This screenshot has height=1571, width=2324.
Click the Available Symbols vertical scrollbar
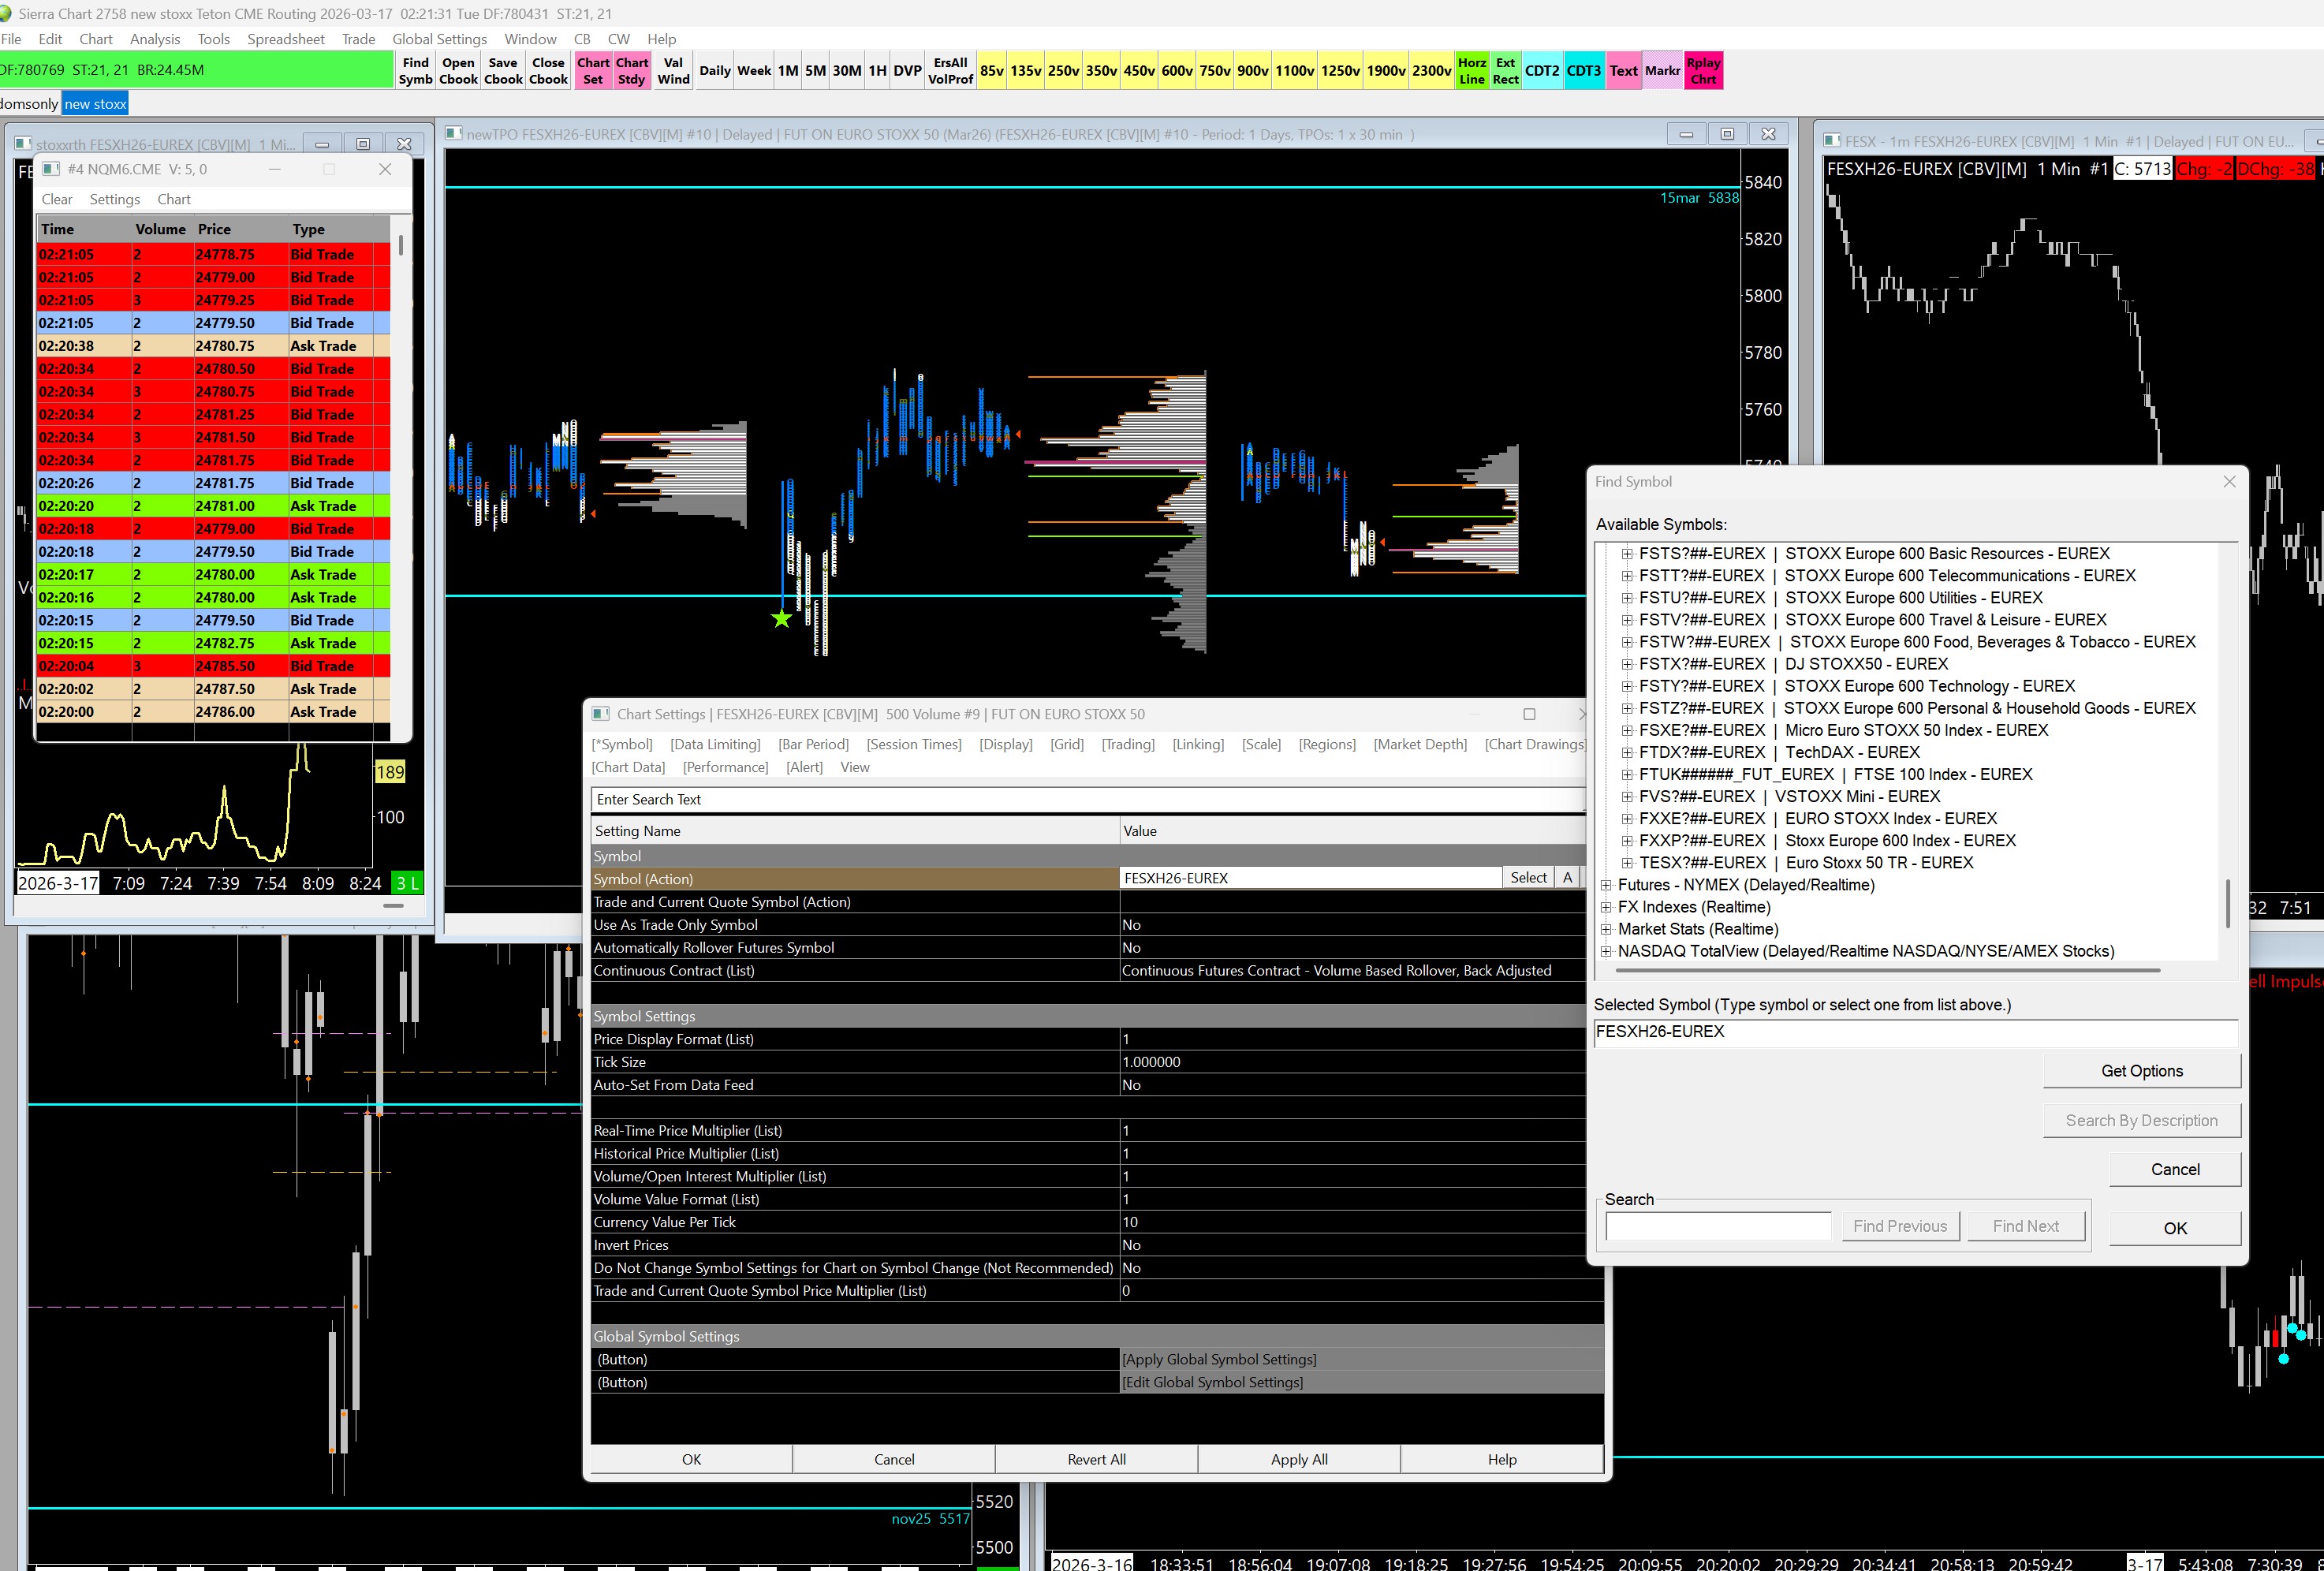point(2227,903)
